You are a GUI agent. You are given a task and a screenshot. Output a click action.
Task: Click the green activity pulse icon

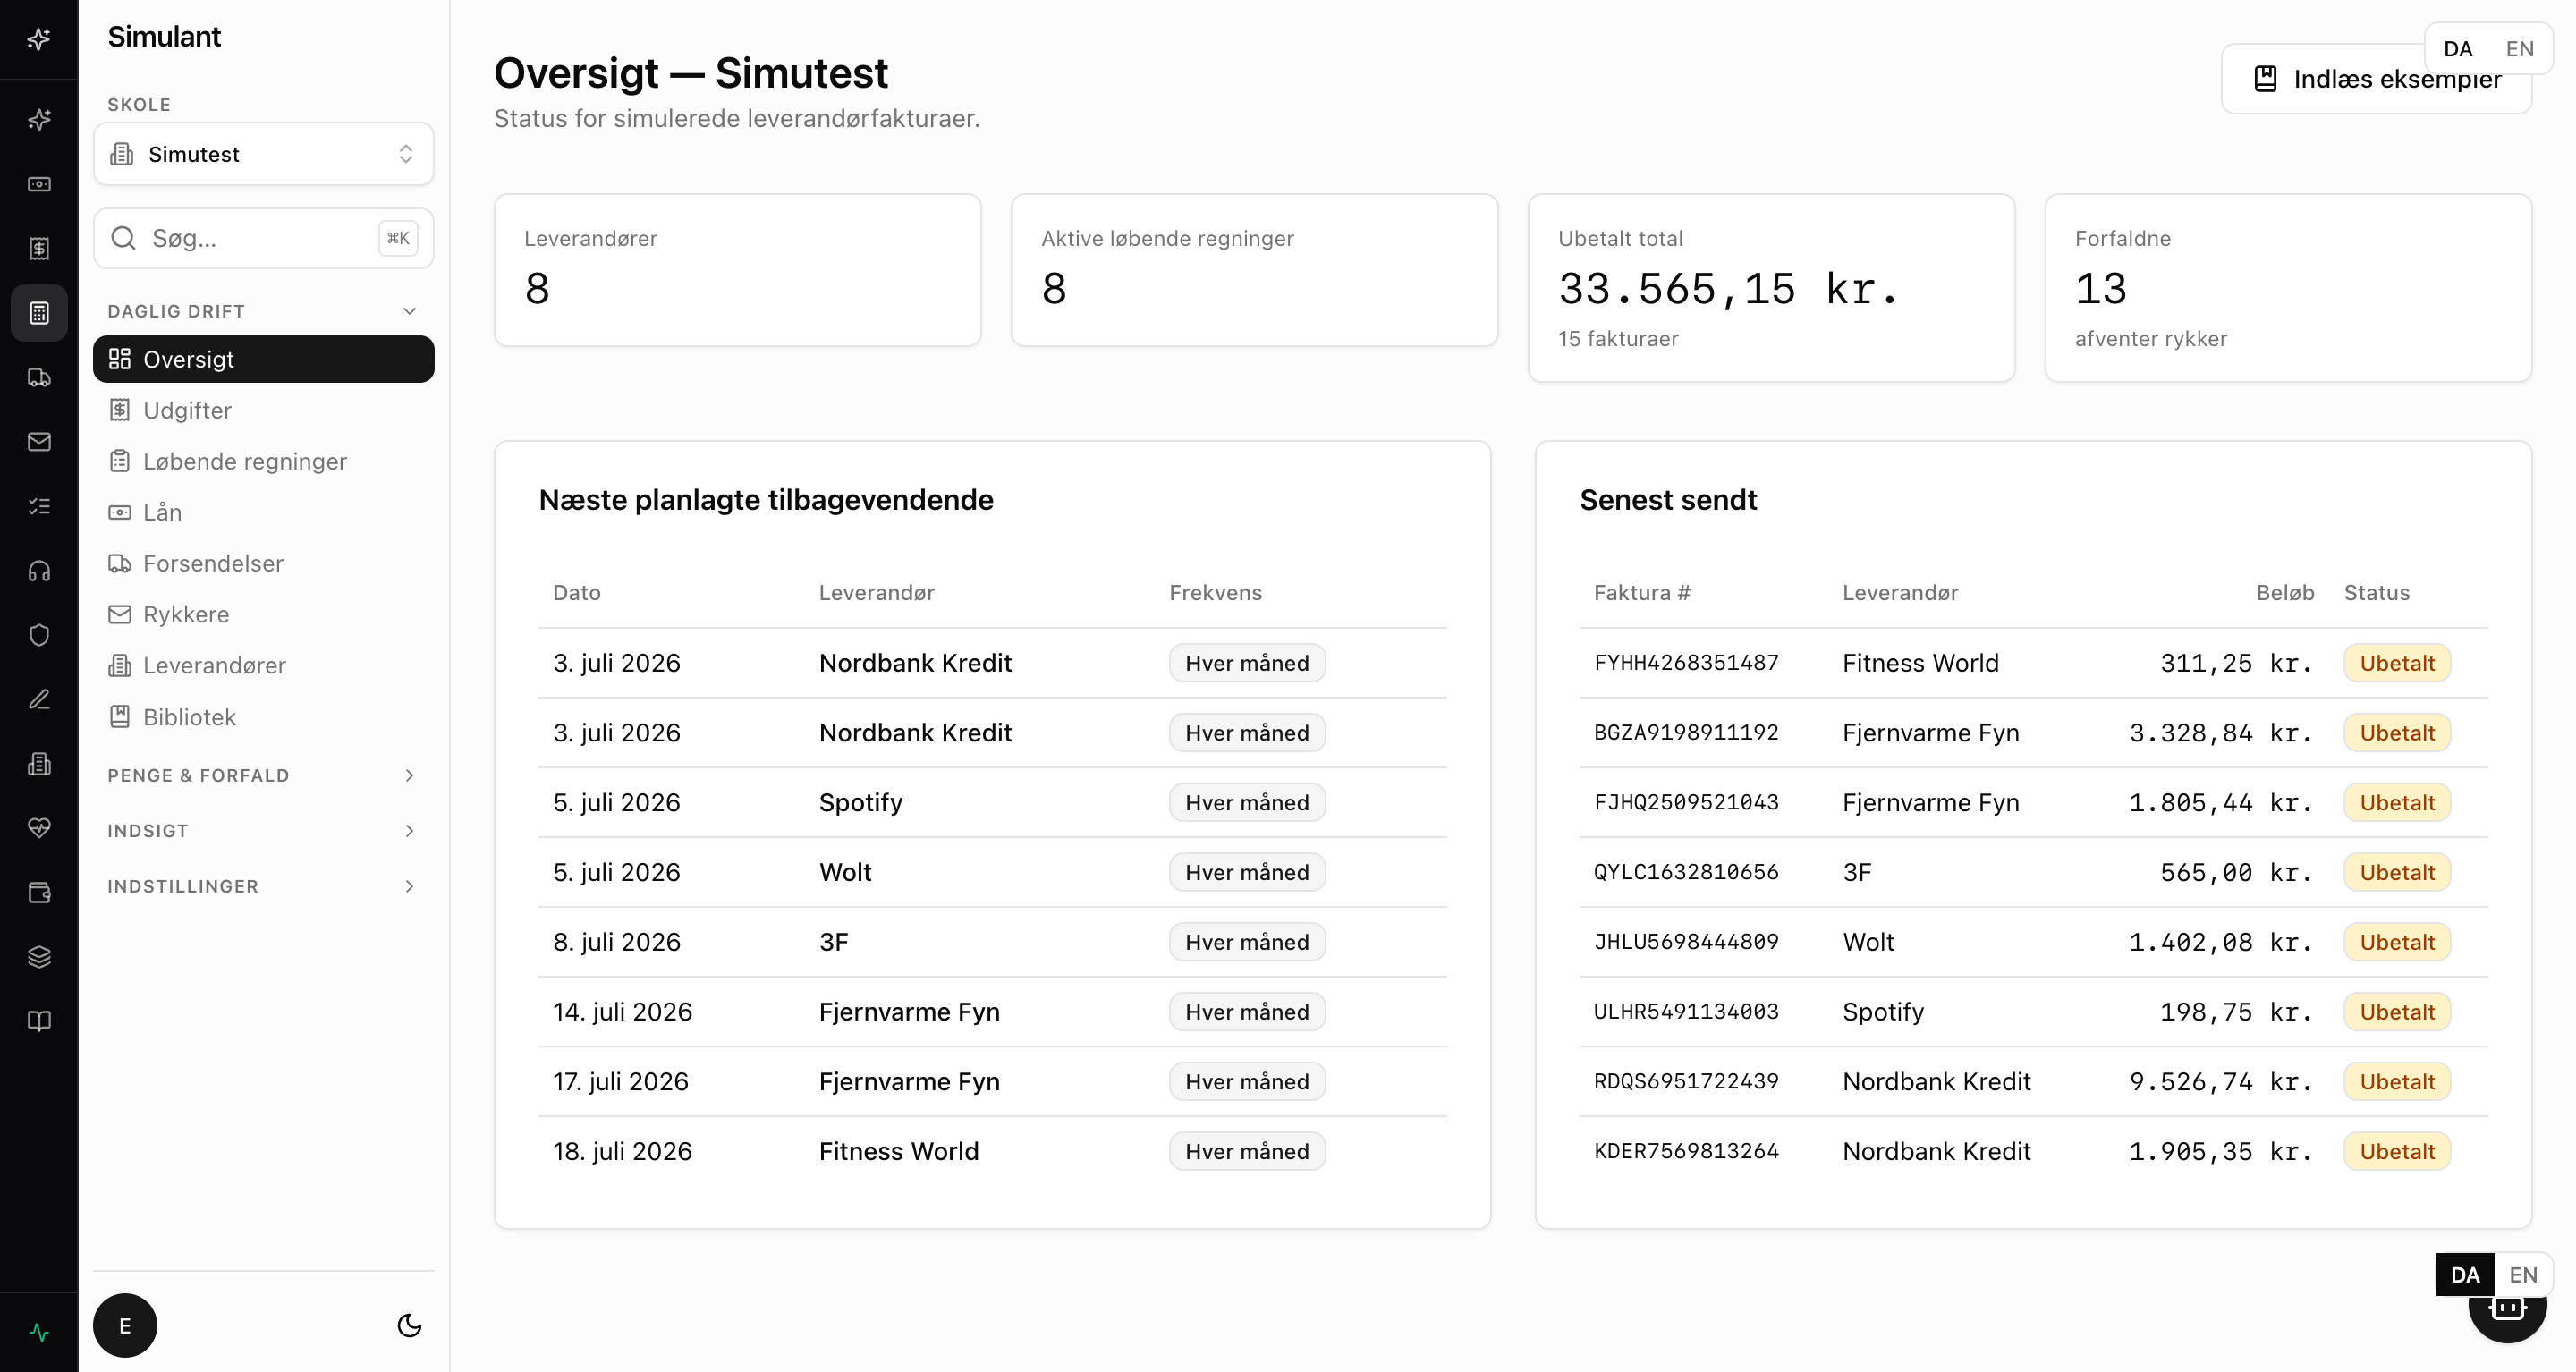pos(39,1332)
